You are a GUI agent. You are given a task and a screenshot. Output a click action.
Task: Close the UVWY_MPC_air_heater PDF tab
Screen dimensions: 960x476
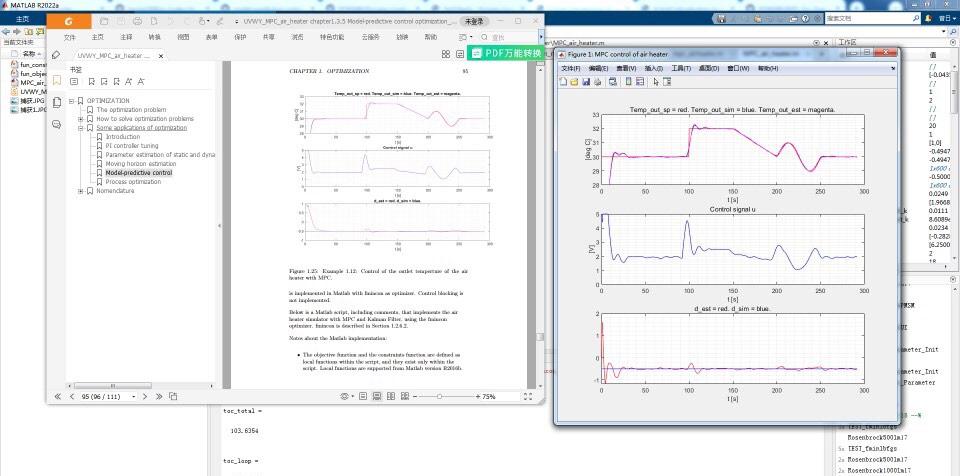161,56
